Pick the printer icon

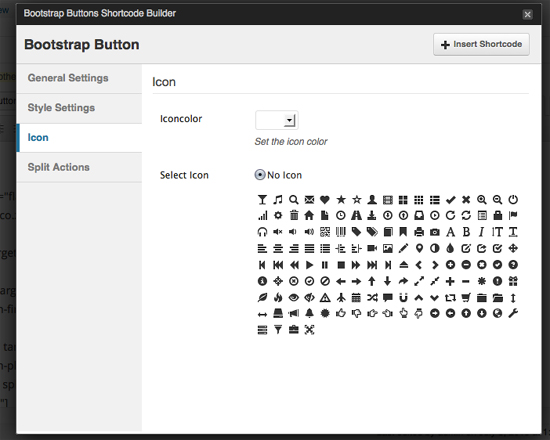pyautogui.click(x=419, y=232)
